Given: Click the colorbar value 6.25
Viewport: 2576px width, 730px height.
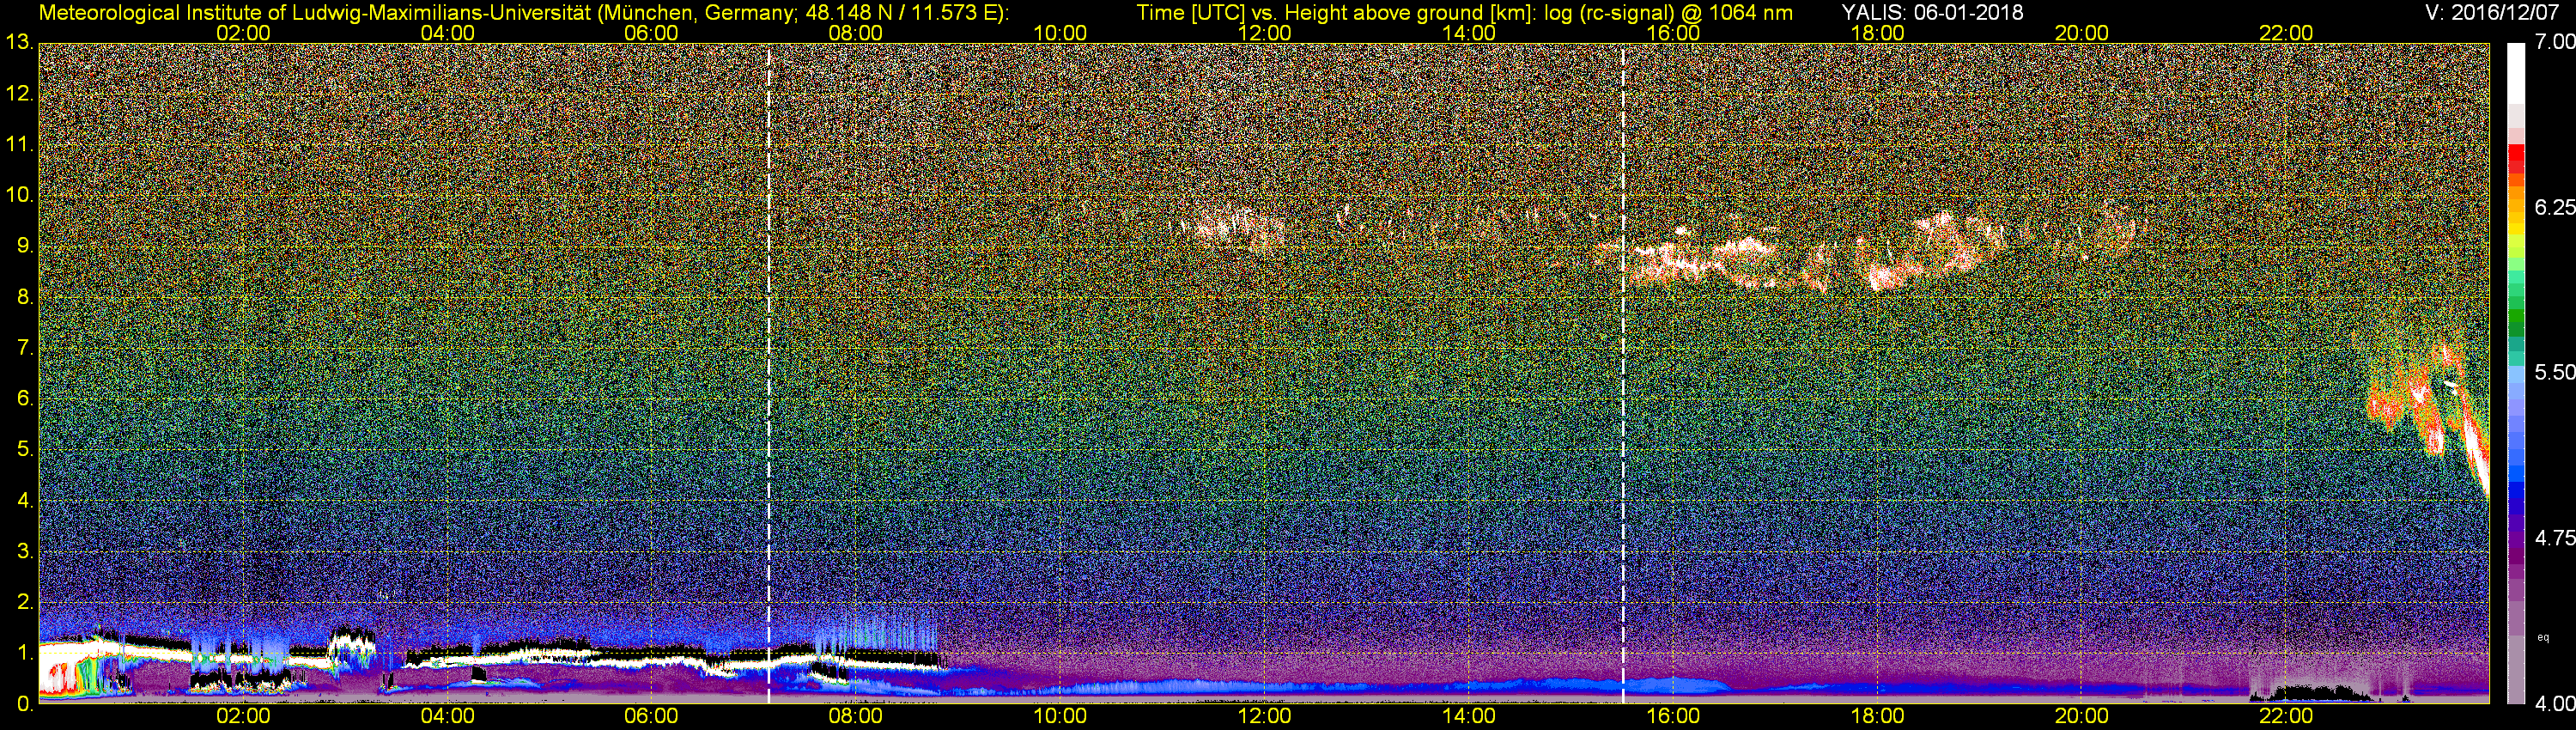Looking at the screenshot, I should click(x=2554, y=207).
